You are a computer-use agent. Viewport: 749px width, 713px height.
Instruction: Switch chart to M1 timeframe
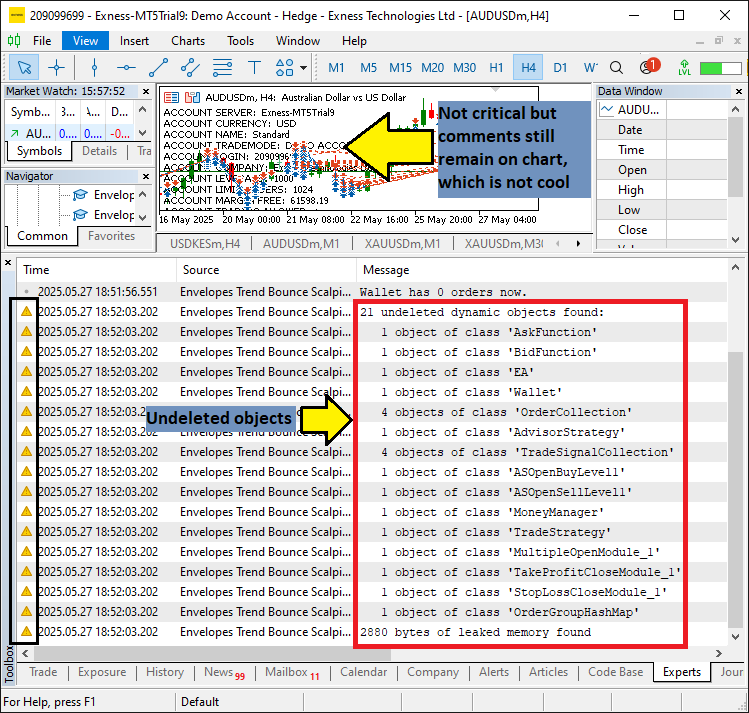(336, 68)
